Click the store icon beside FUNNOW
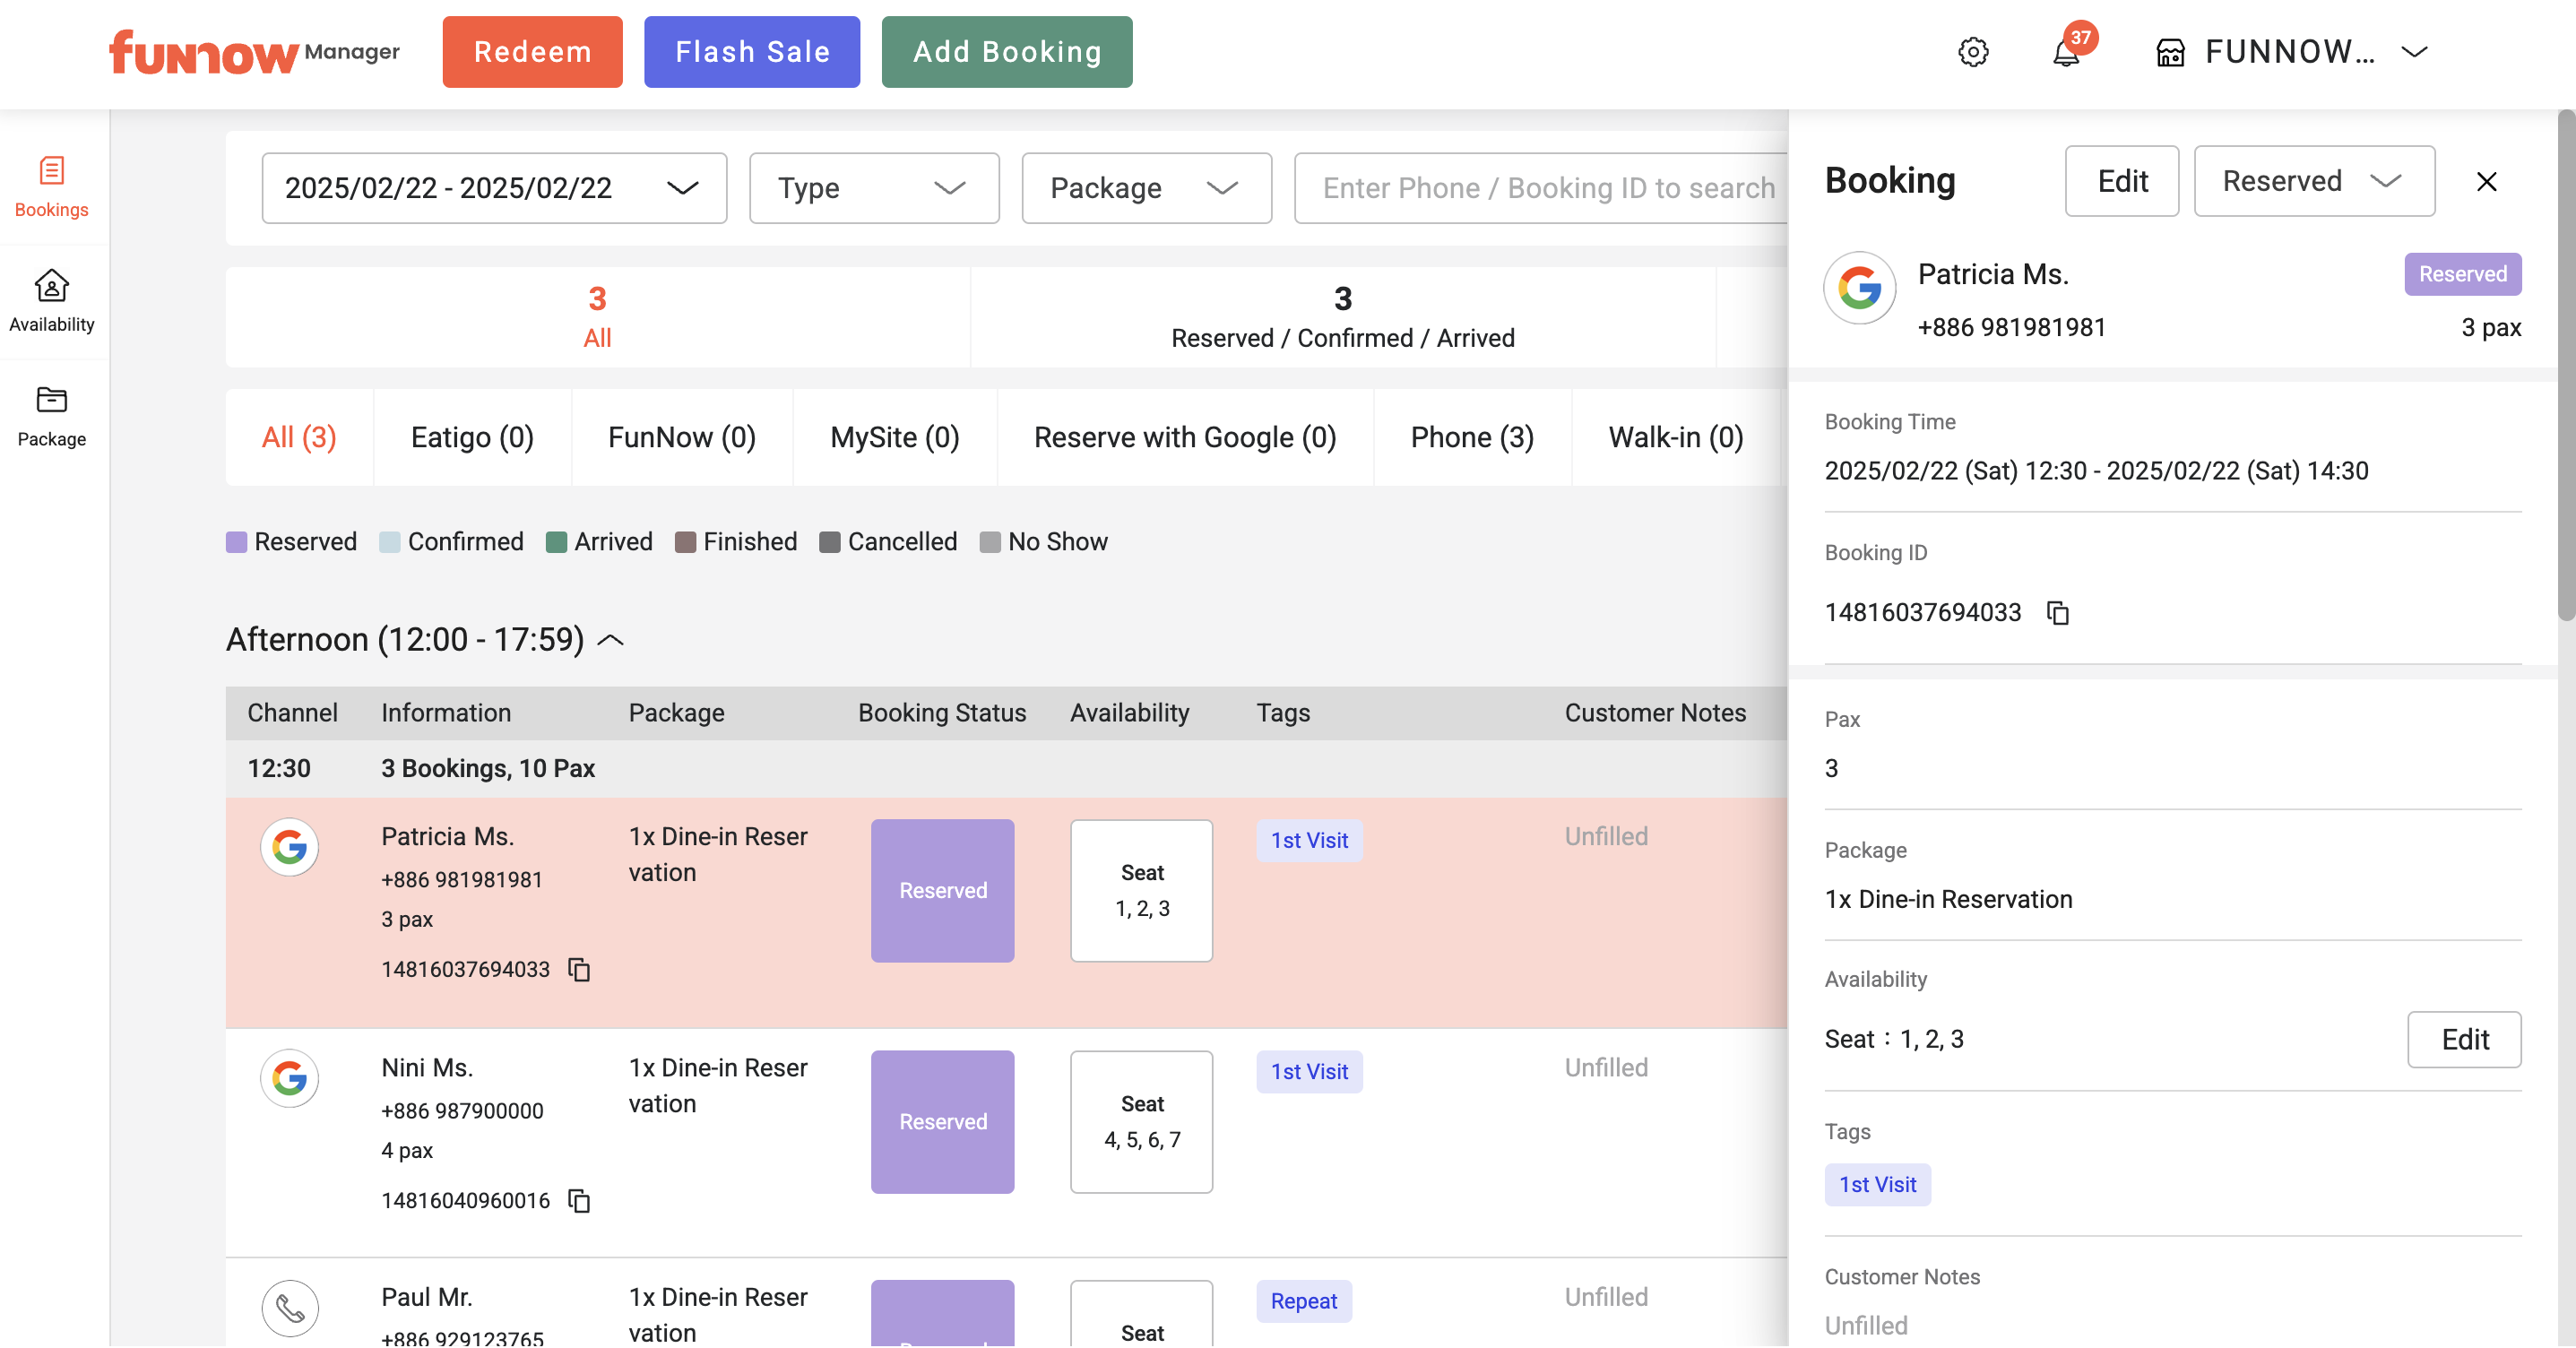Viewport: 2576px width, 1348px height. click(x=2169, y=52)
